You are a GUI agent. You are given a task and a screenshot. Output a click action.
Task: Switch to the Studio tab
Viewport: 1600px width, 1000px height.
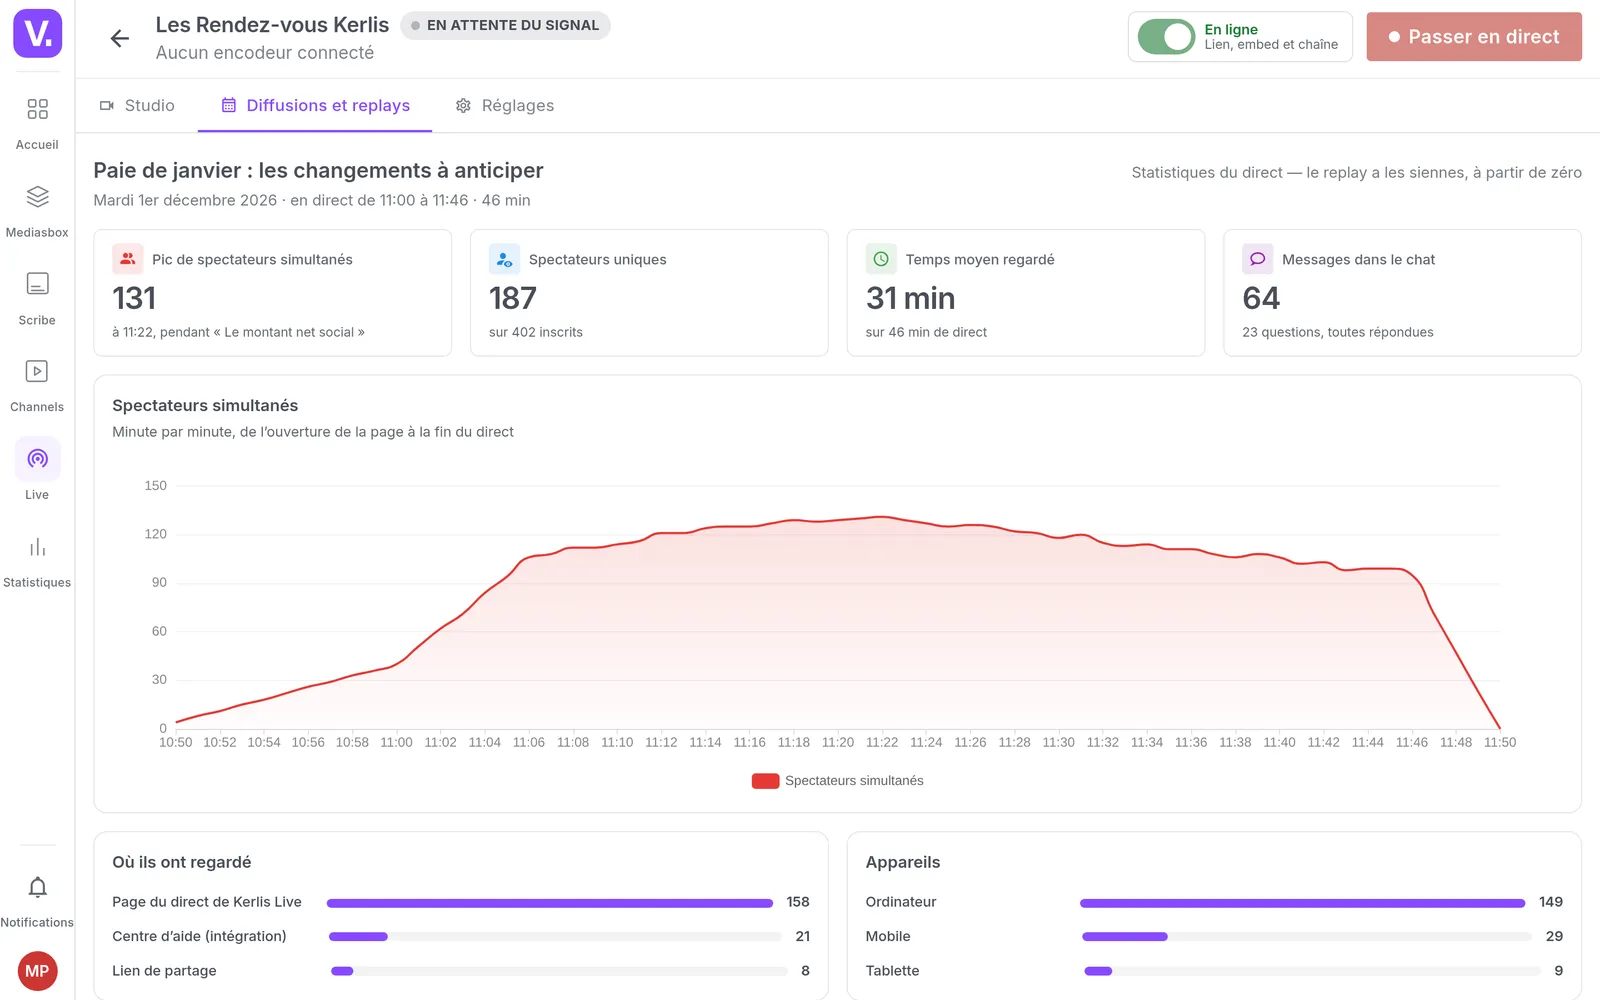[137, 106]
